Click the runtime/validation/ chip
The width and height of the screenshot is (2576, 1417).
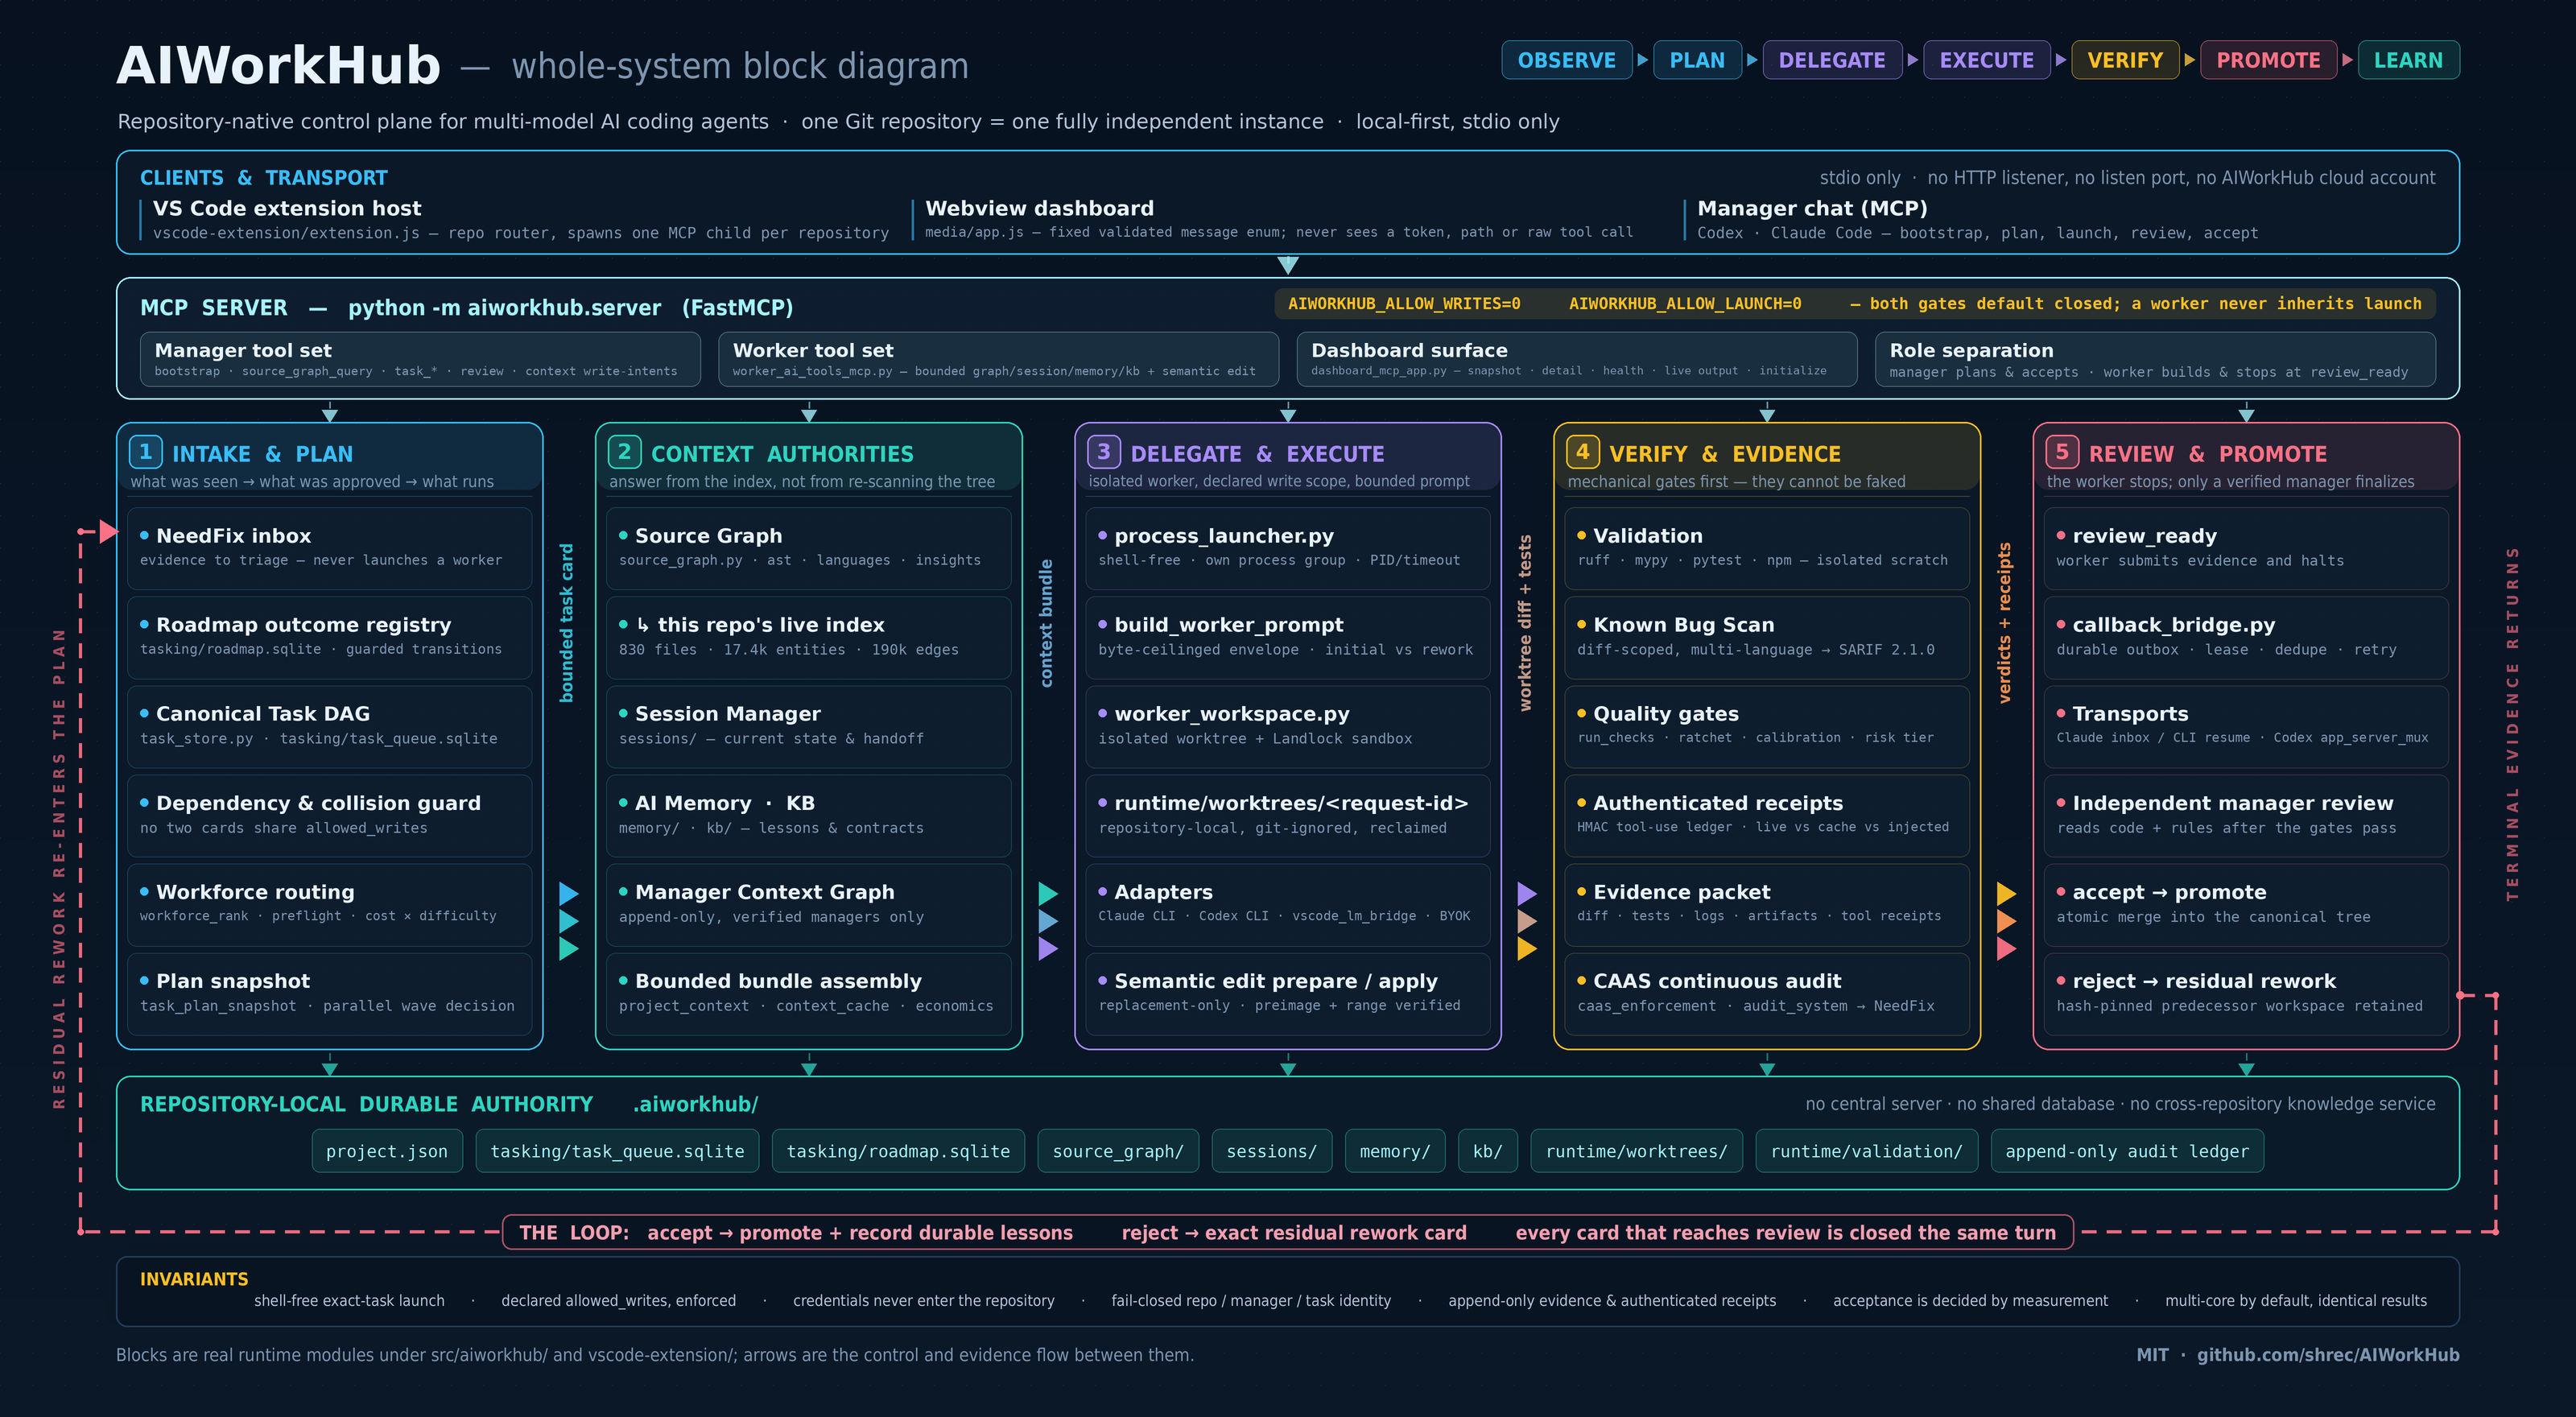click(1867, 1151)
